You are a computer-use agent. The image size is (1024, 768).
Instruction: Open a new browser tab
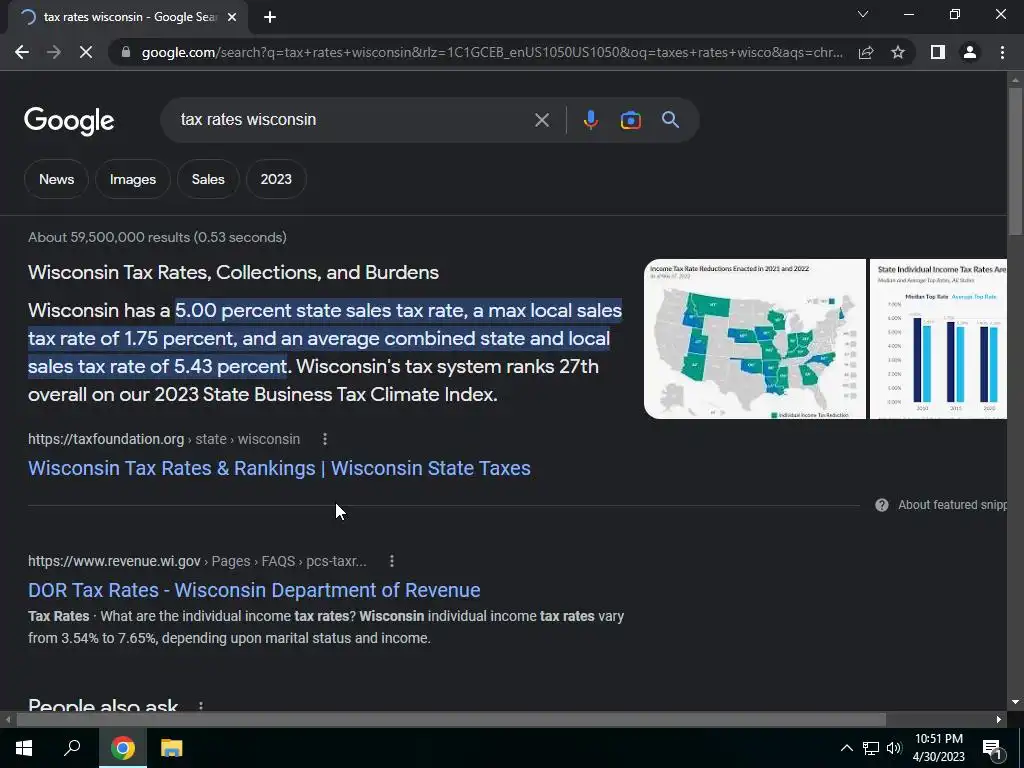point(270,17)
